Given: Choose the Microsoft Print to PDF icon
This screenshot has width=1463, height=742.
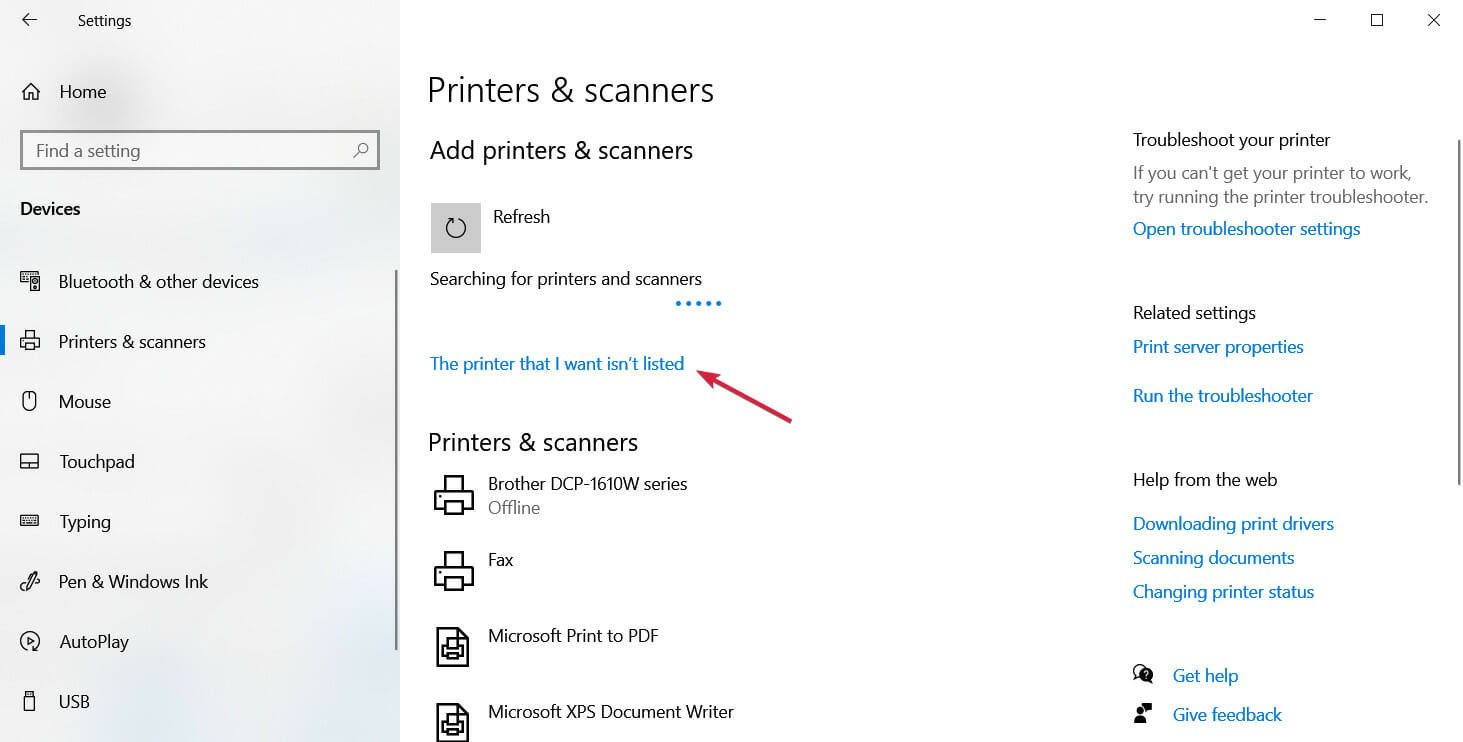Looking at the screenshot, I should pos(453,647).
